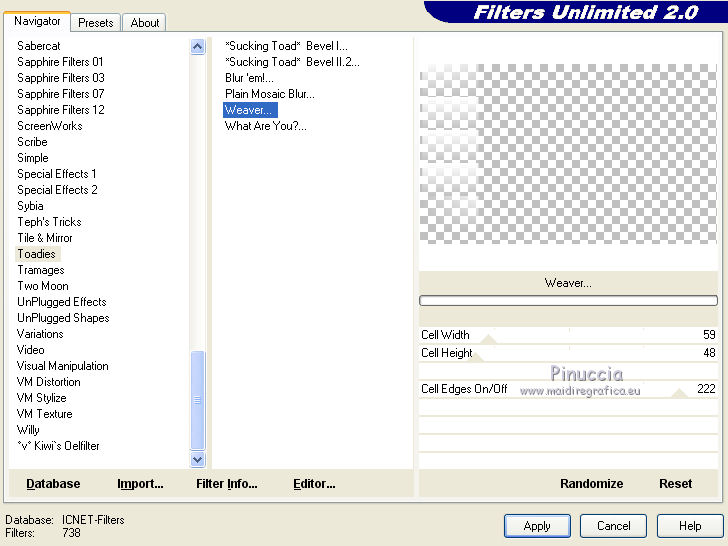
Task: Click the Cell Edges value 222
Action: 706,389
